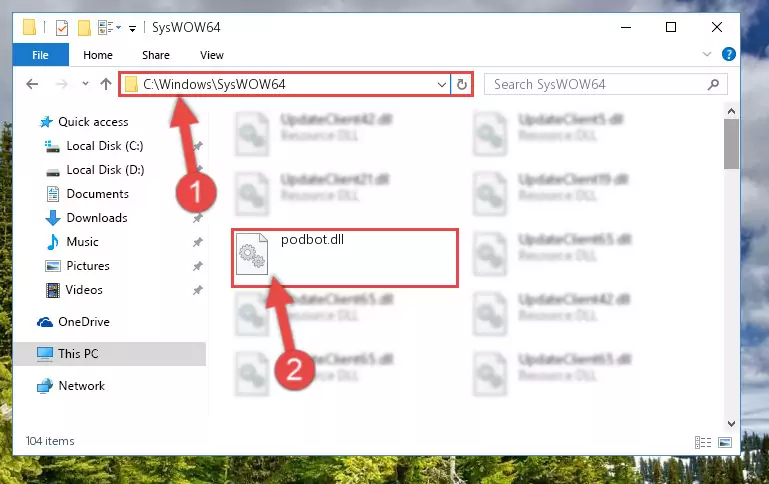Click the address bar path C:\Windows\SysWOW64

(x=214, y=84)
